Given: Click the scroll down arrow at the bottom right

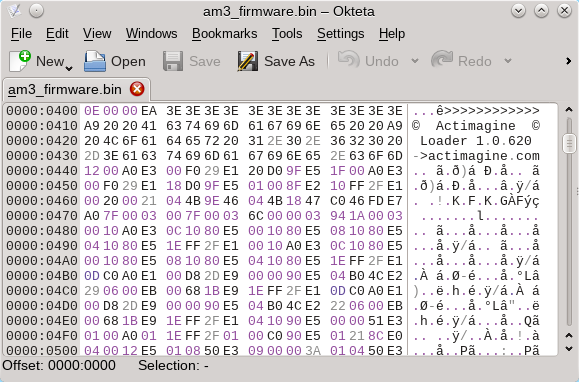Looking at the screenshot, I should coord(569,348).
